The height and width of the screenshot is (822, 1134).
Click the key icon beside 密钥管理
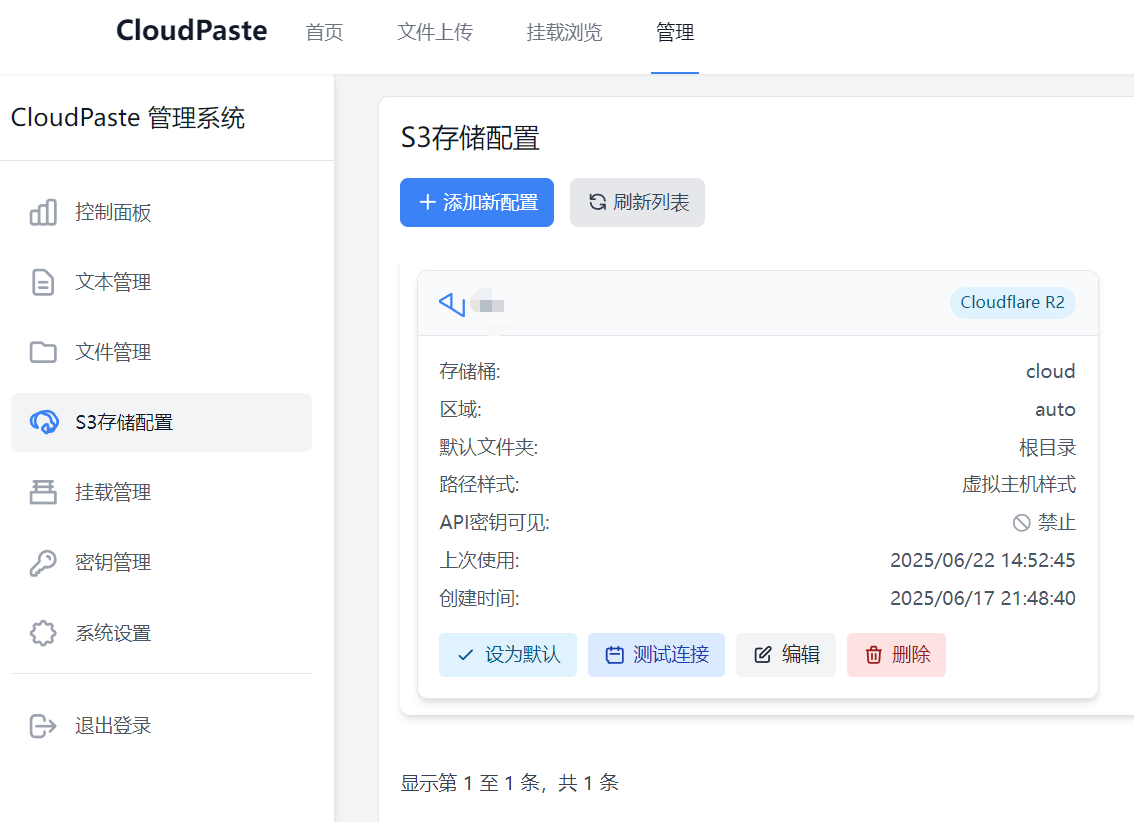pos(43,563)
